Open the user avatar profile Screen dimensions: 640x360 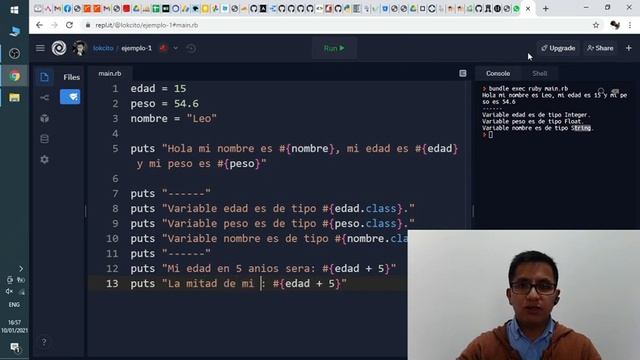80,48
